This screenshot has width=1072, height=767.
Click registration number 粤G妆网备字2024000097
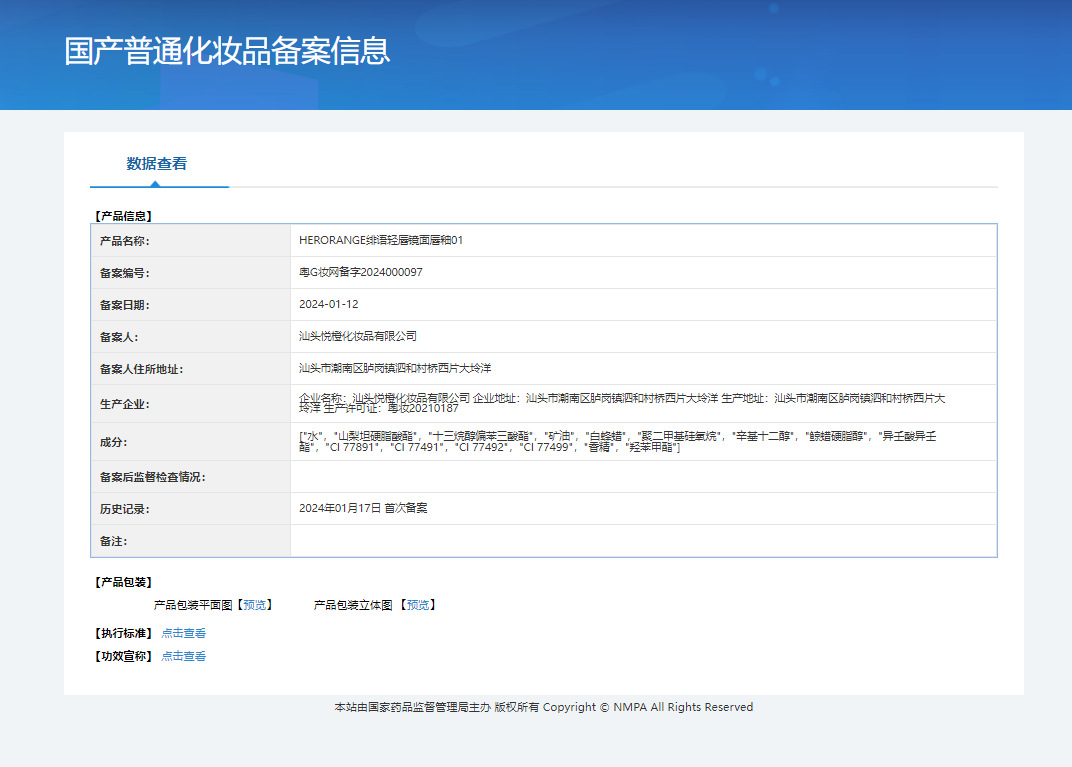click(360, 272)
